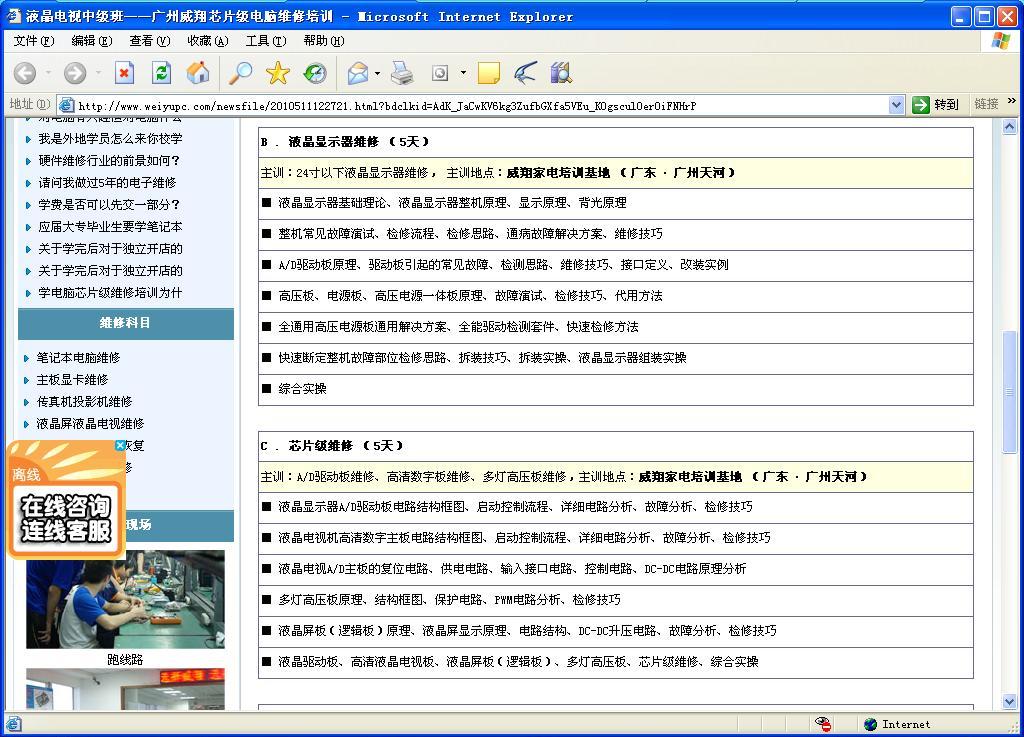This screenshot has height=737, width=1024.
Task: Click the vertical scrollbar down arrow
Action: pos(1010,702)
